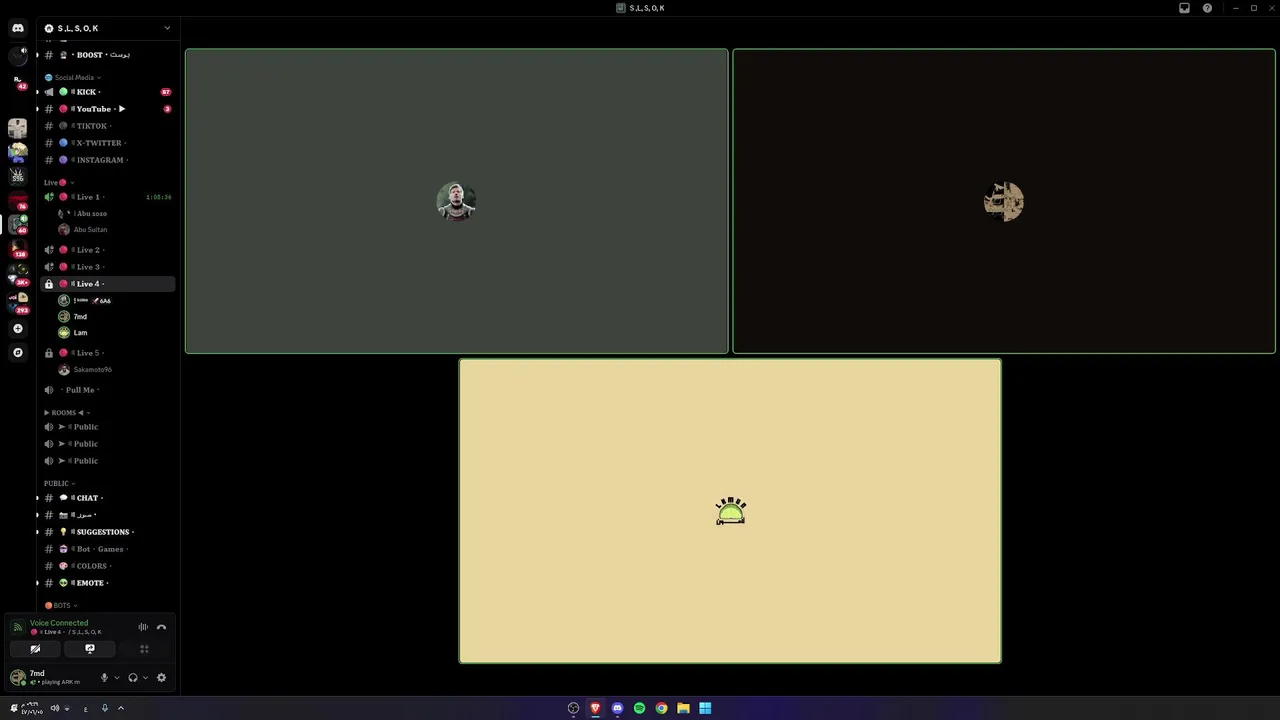Open User Settings gear icon
The image size is (1280, 720).
[161, 677]
